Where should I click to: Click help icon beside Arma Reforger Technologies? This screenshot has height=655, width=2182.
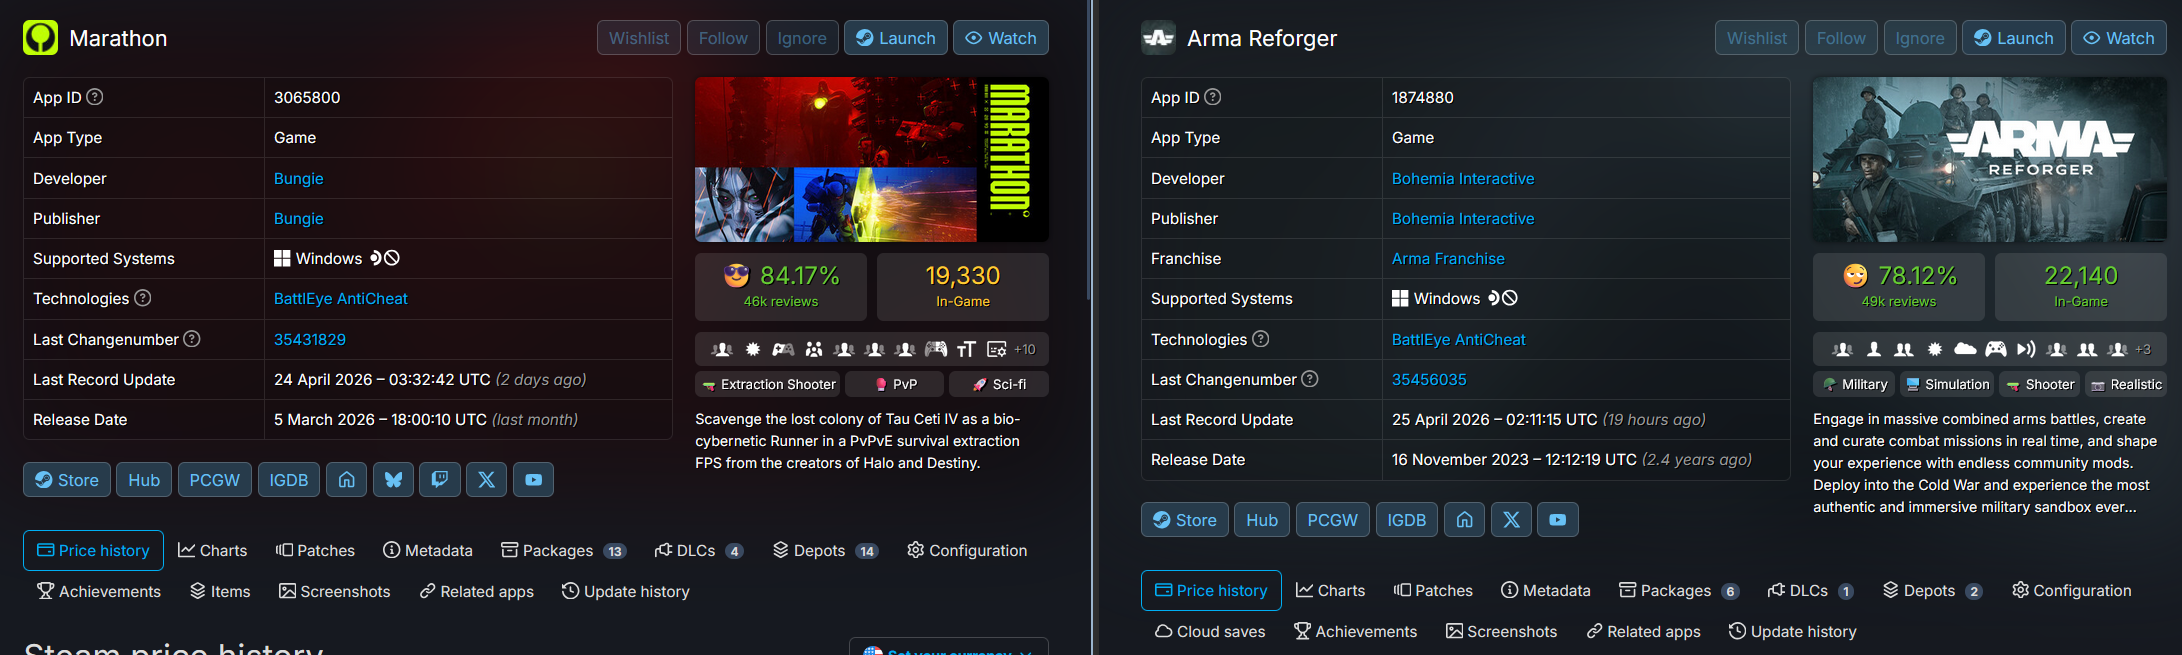[x=1261, y=339]
